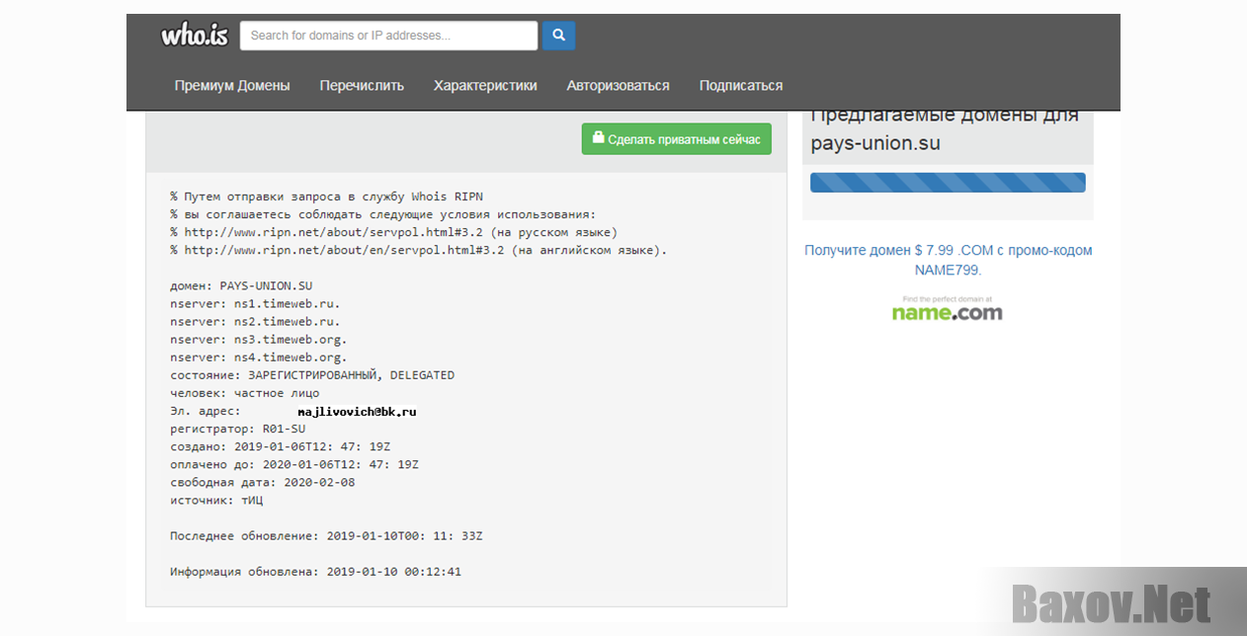
Task: Click the регистратор: R01-SU line
Action: [x=238, y=429]
